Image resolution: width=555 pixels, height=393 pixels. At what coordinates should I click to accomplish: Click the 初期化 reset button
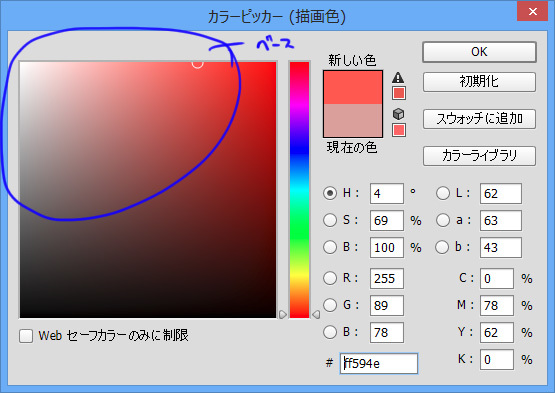pyautogui.click(x=479, y=82)
